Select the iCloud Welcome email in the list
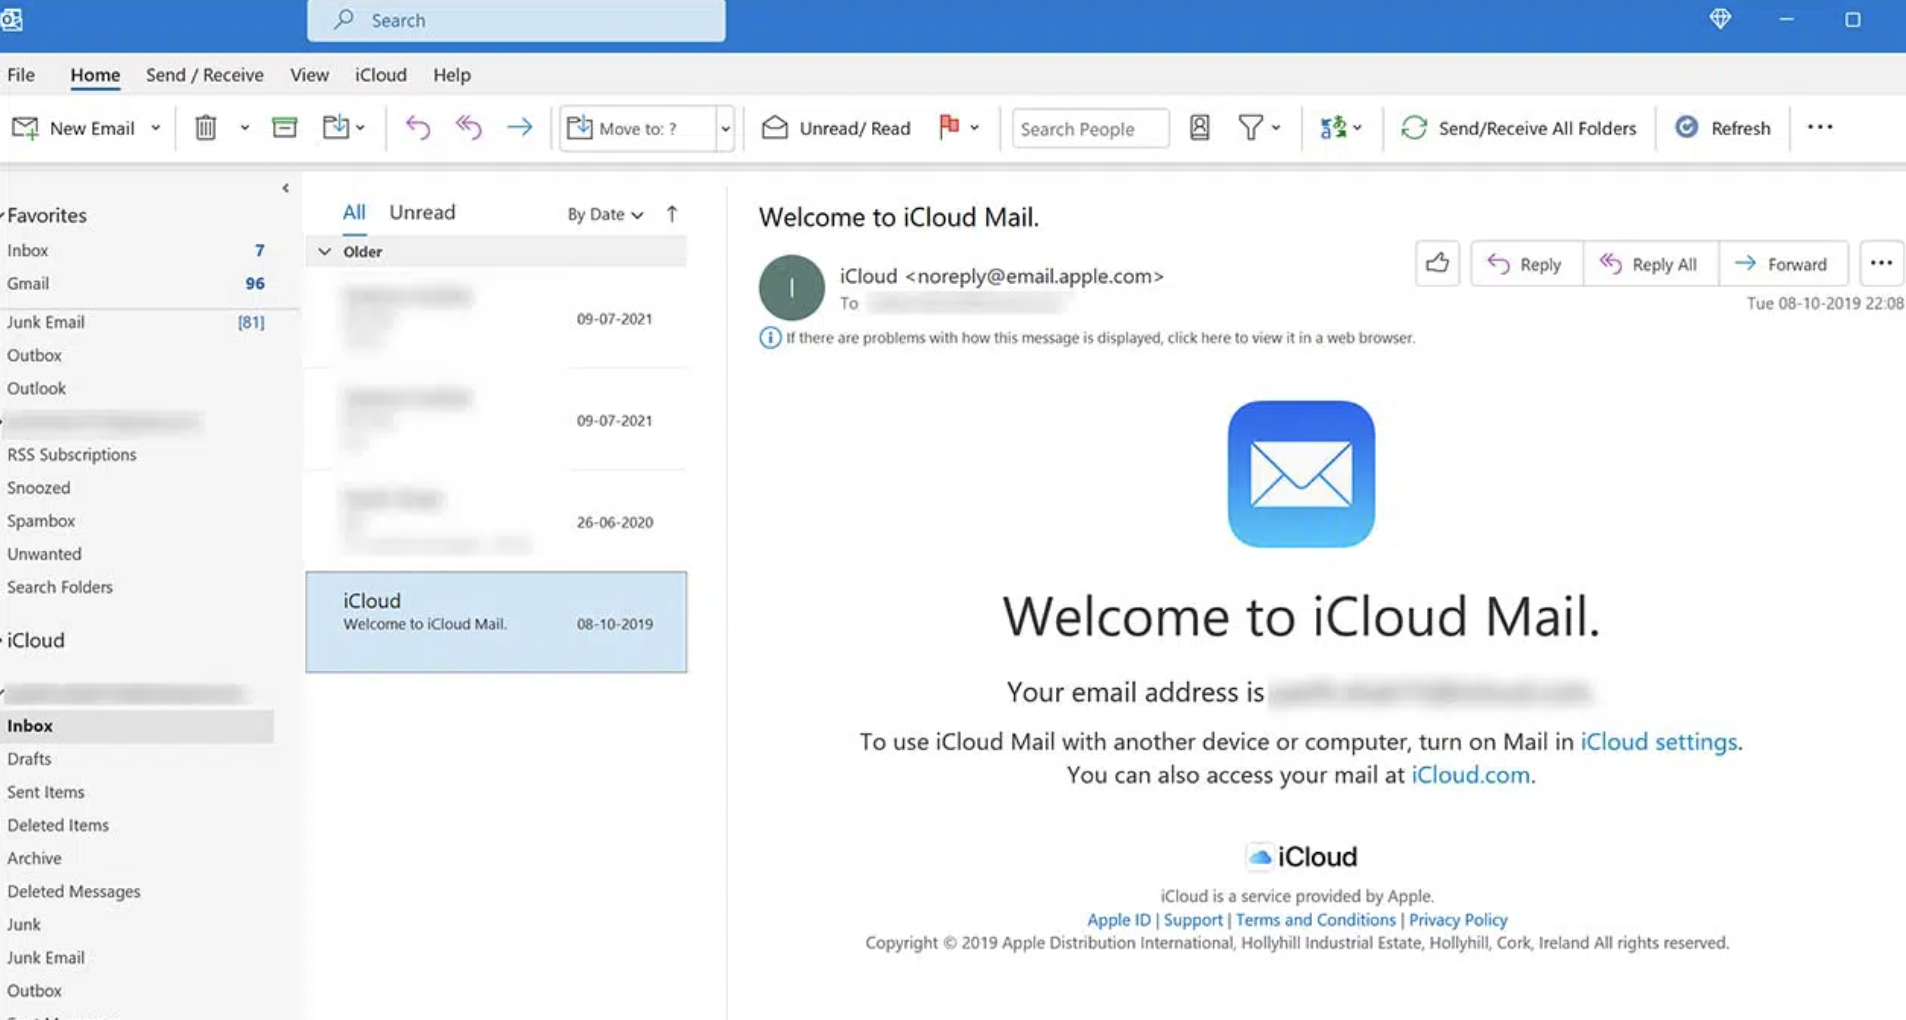The width and height of the screenshot is (1906, 1020). pos(496,622)
